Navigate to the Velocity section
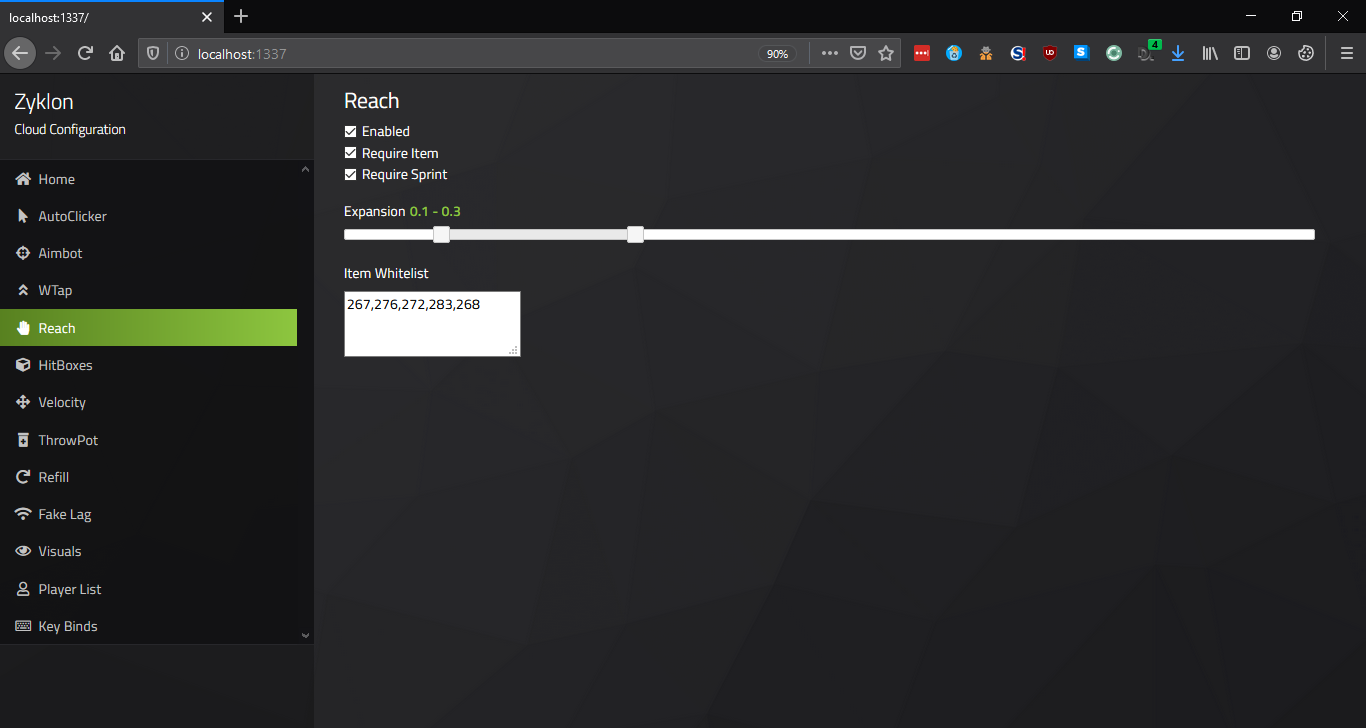 pyautogui.click(x=148, y=402)
